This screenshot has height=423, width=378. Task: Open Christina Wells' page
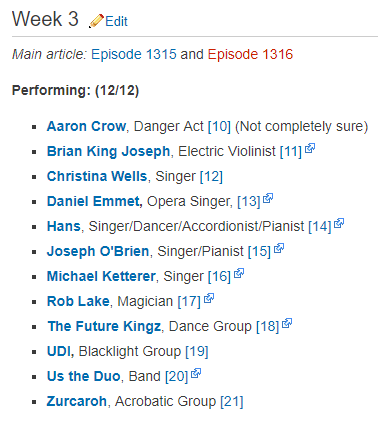pyautogui.click(x=97, y=176)
